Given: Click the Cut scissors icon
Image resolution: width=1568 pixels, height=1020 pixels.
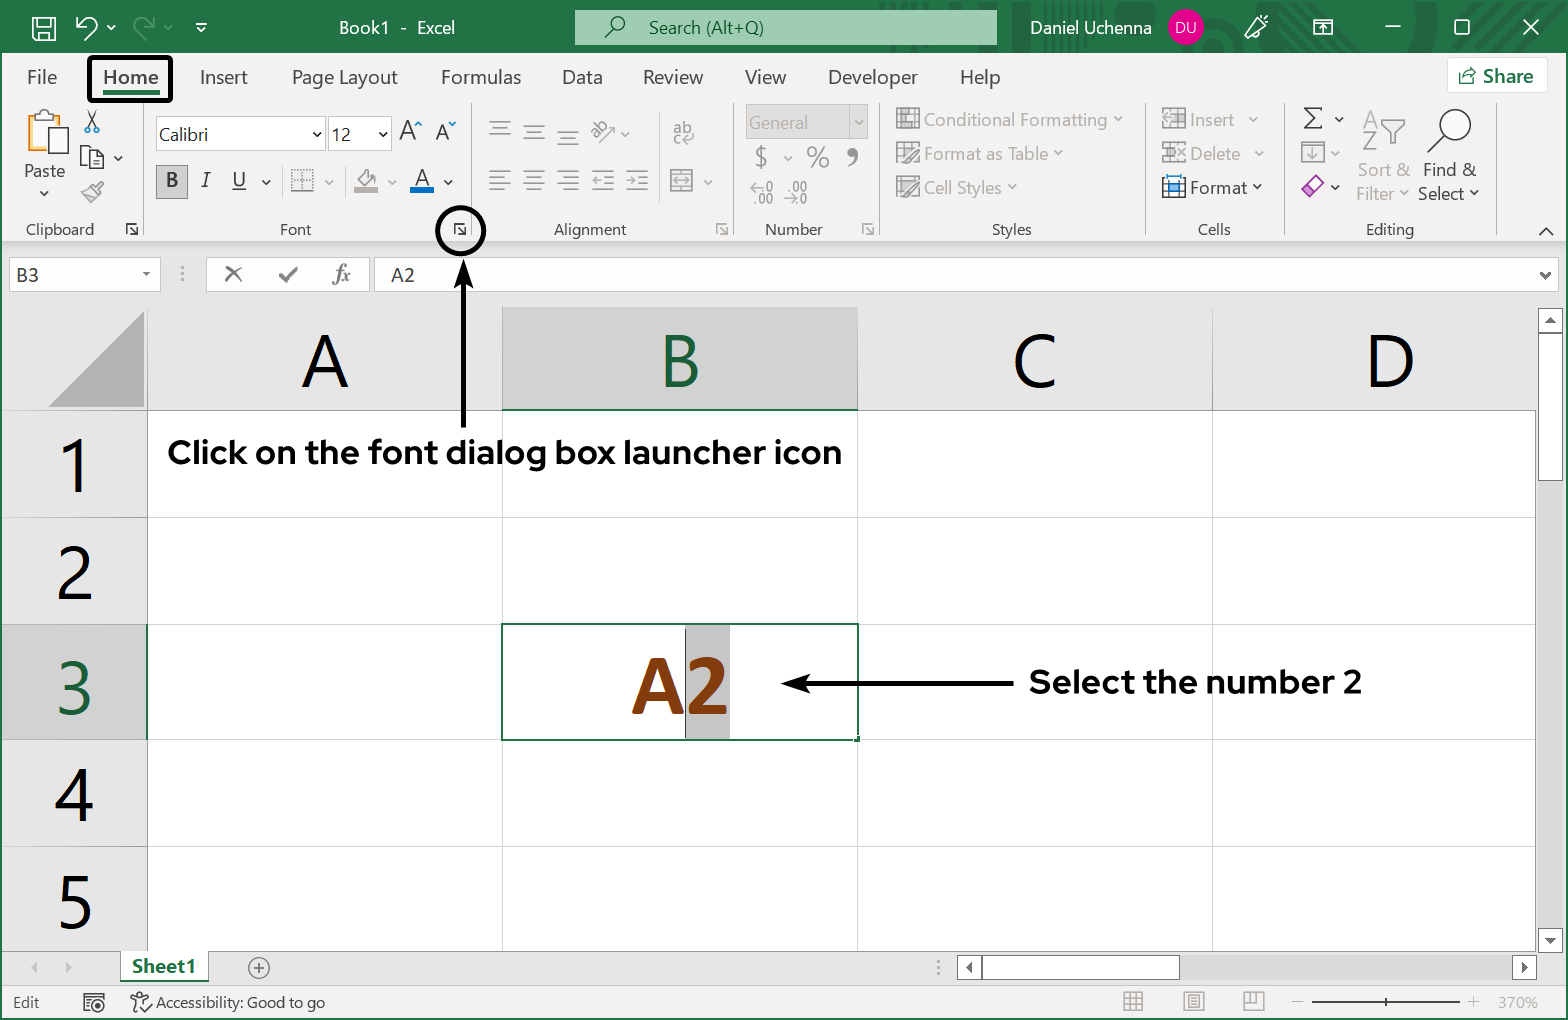Looking at the screenshot, I should 92,122.
